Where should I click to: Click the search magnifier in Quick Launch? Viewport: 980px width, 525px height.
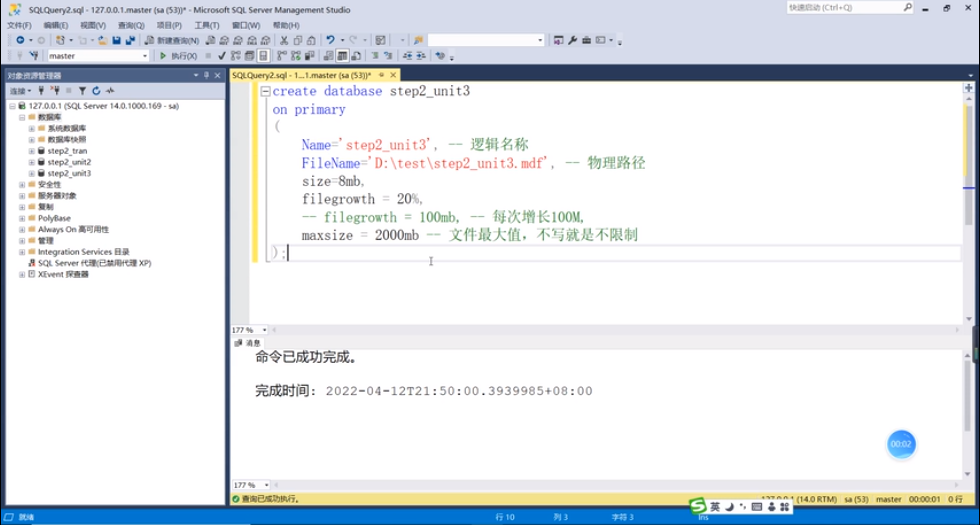(908, 8)
